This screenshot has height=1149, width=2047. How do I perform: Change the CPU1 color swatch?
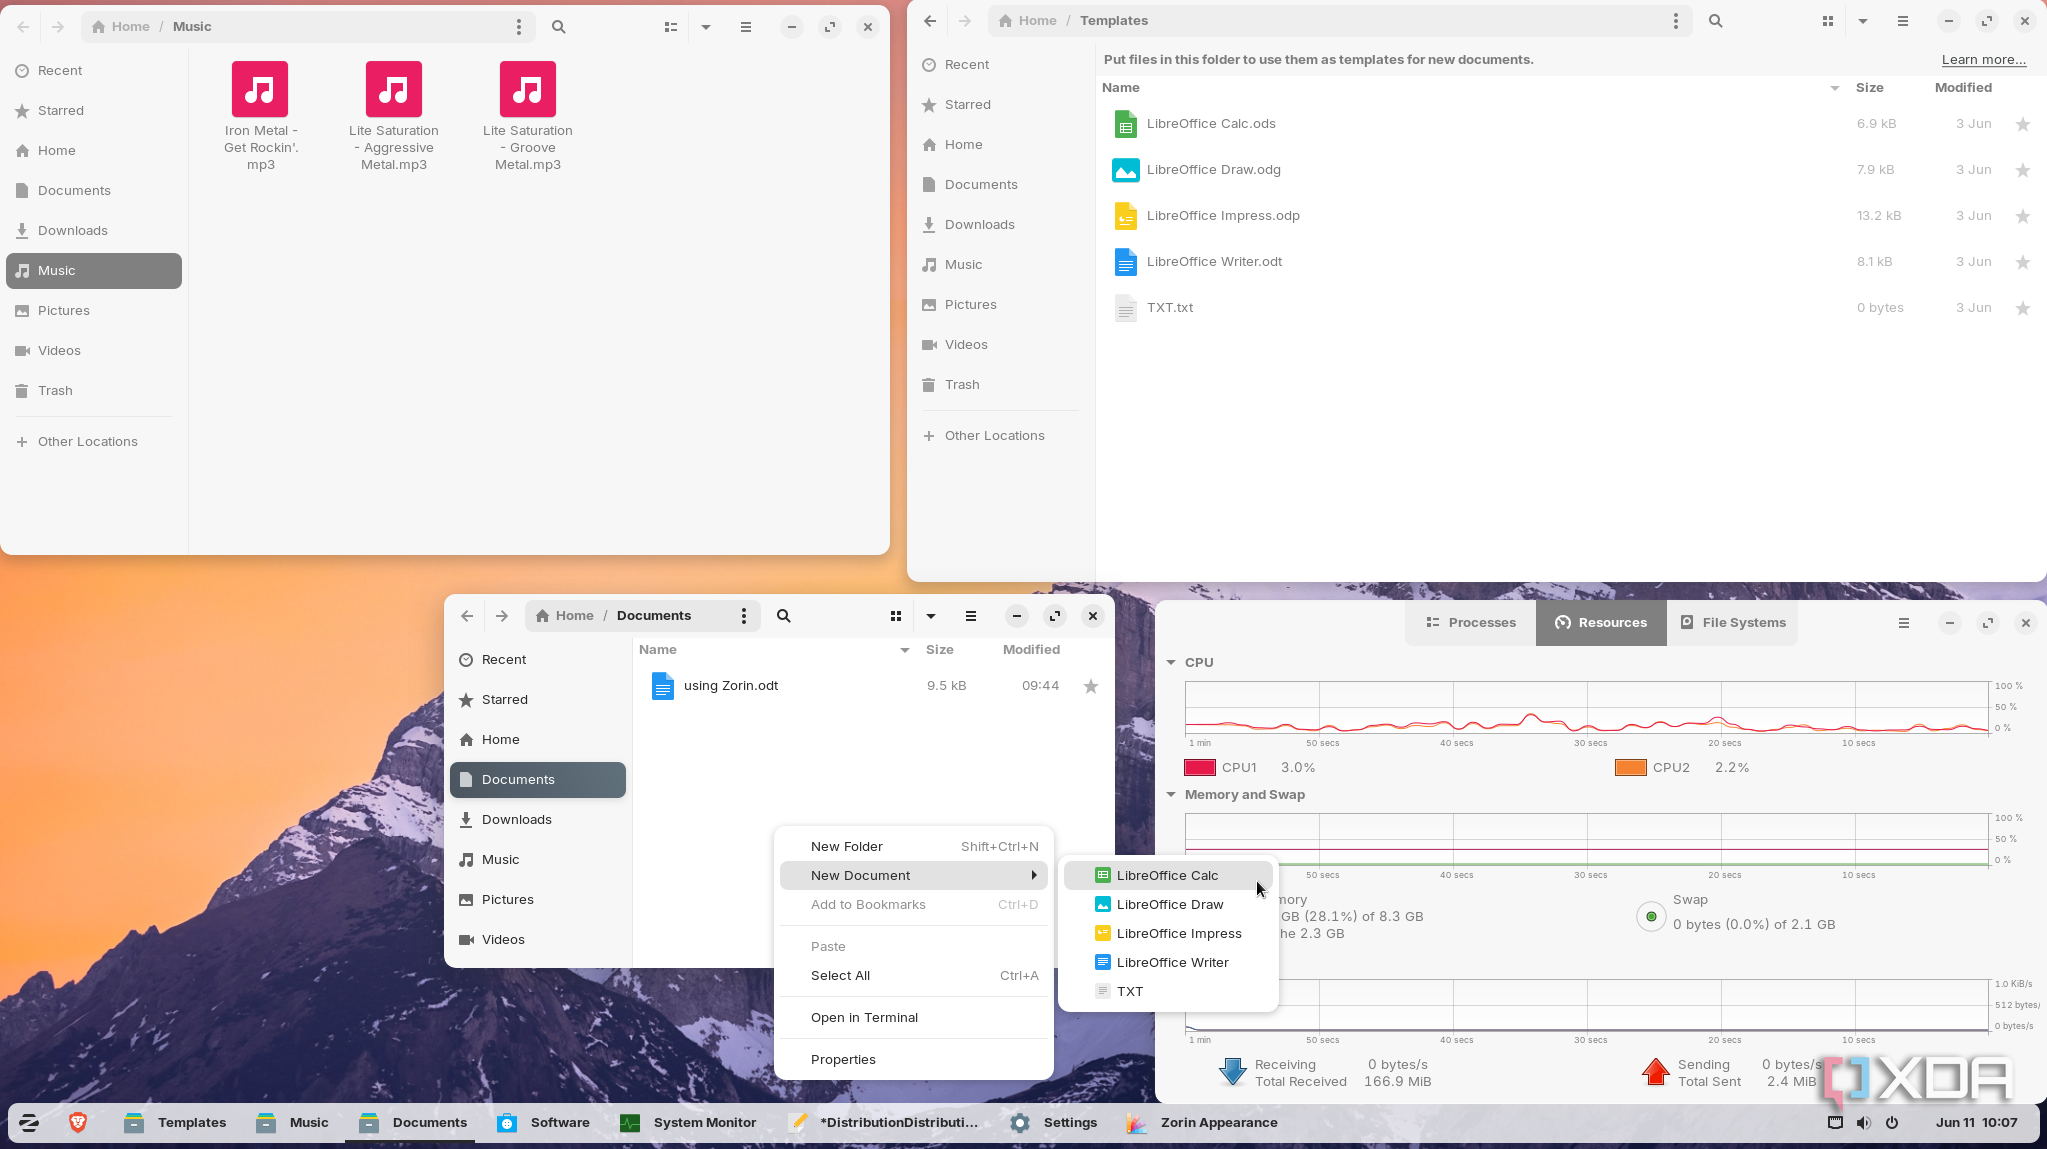tap(1200, 768)
